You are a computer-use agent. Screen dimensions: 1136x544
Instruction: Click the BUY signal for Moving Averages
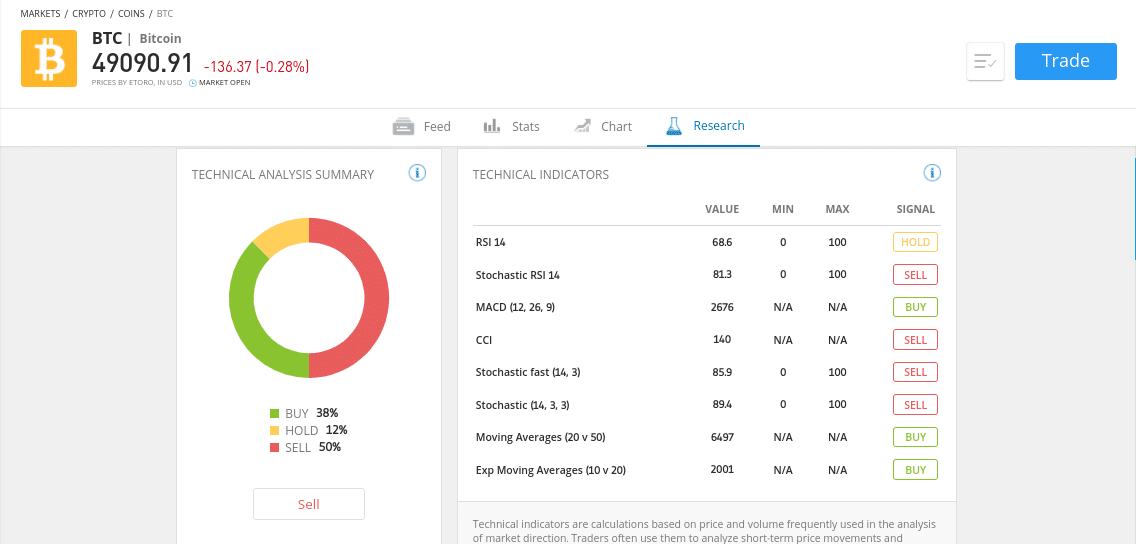tap(915, 438)
